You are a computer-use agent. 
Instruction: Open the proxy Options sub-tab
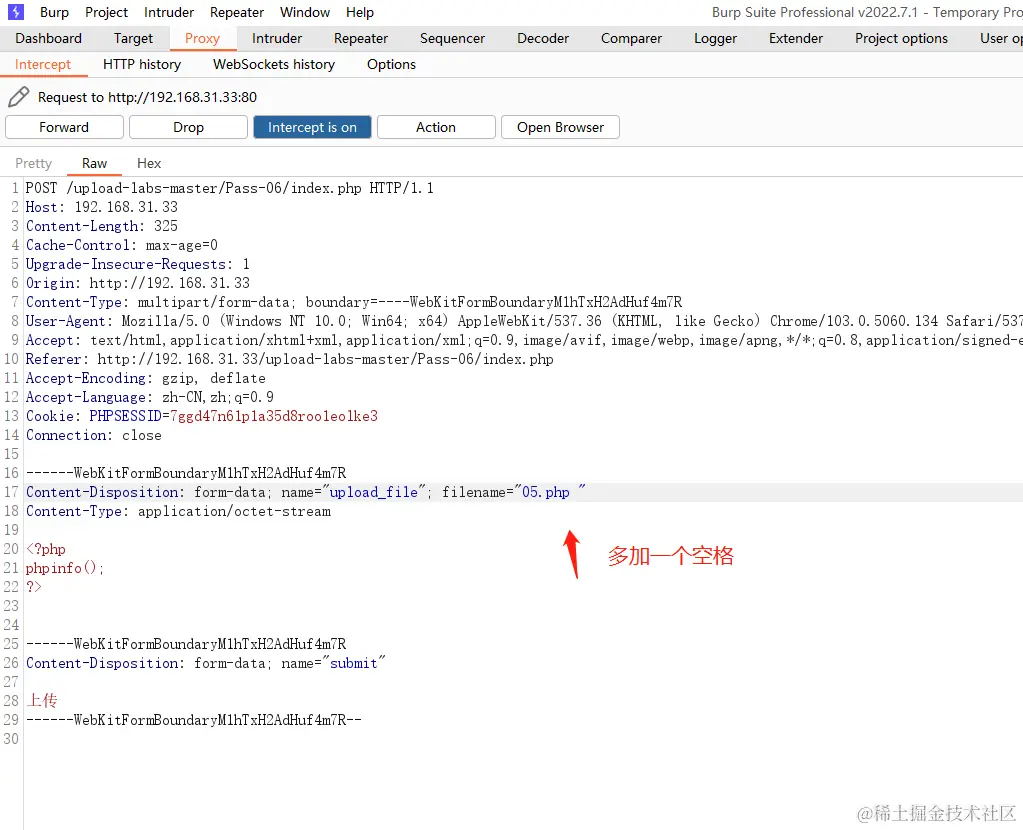pos(391,65)
